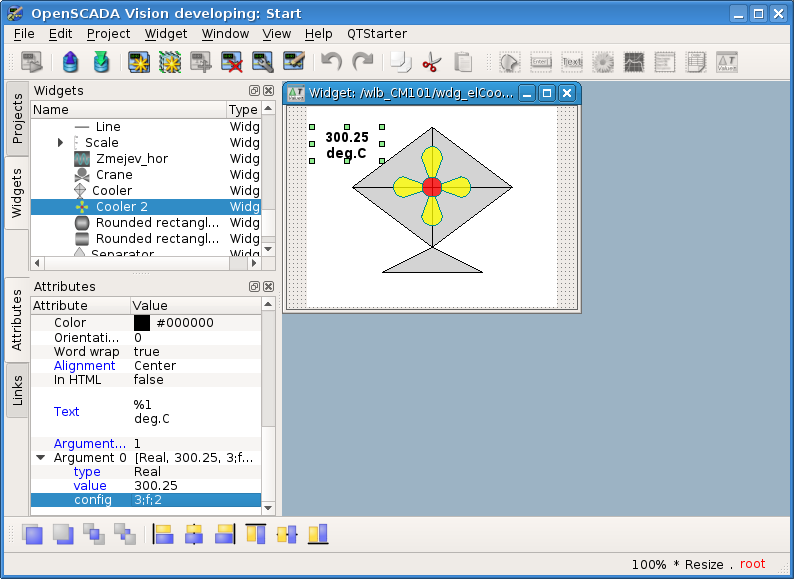Click the red scissors Cut icon
Screen dimensions: 794x579
coord(431,62)
